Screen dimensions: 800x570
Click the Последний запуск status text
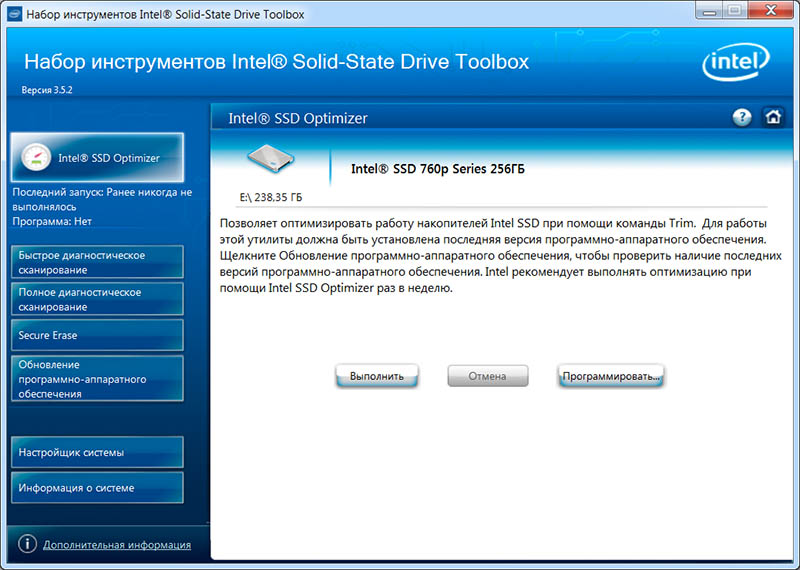click(x=102, y=200)
